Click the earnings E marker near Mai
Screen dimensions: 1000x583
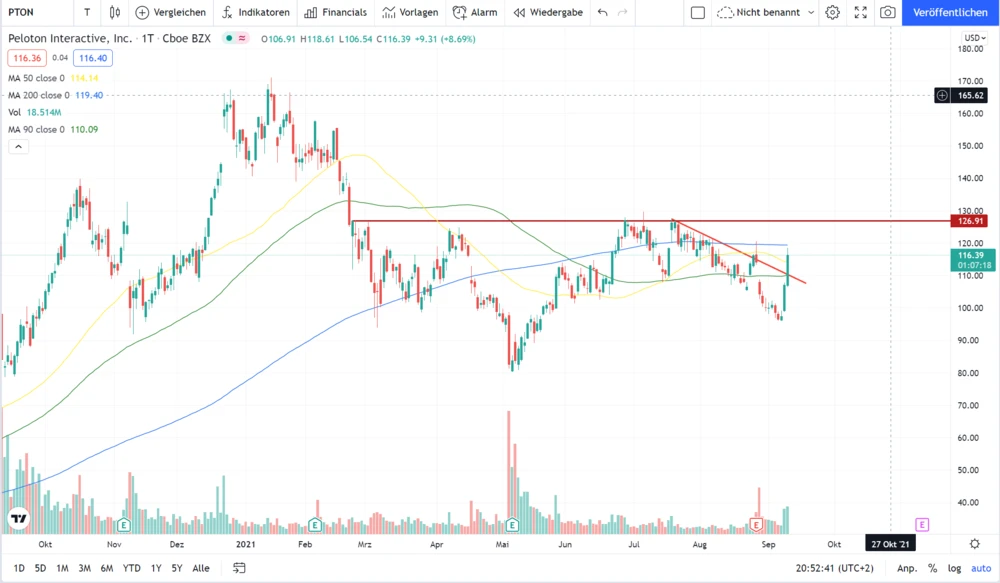point(512,525)
